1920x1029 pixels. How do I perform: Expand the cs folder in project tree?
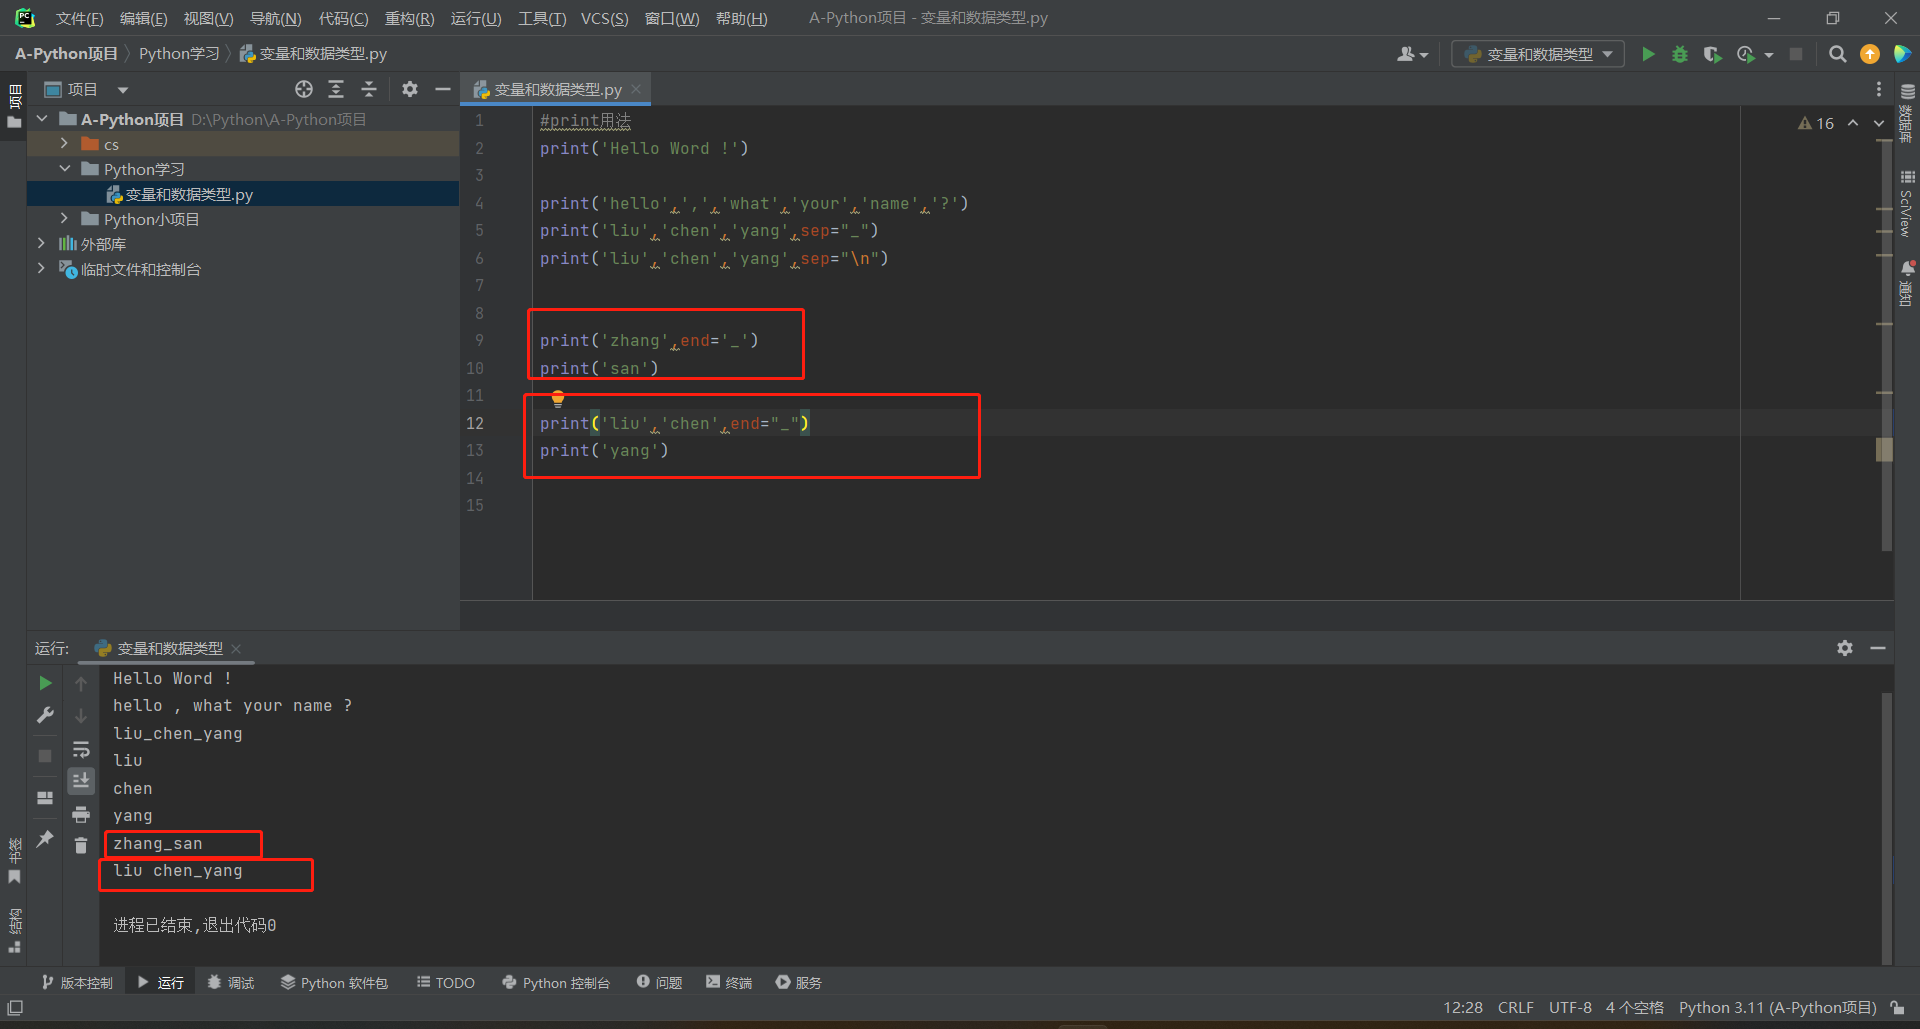coord(65,144)
